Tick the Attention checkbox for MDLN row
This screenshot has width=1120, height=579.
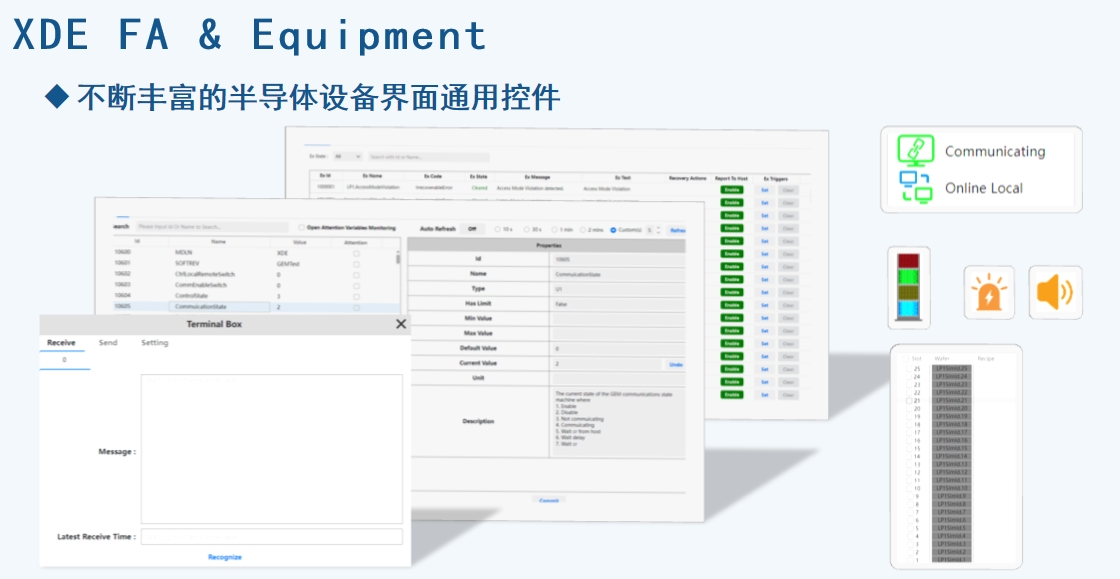pos(356,253)
